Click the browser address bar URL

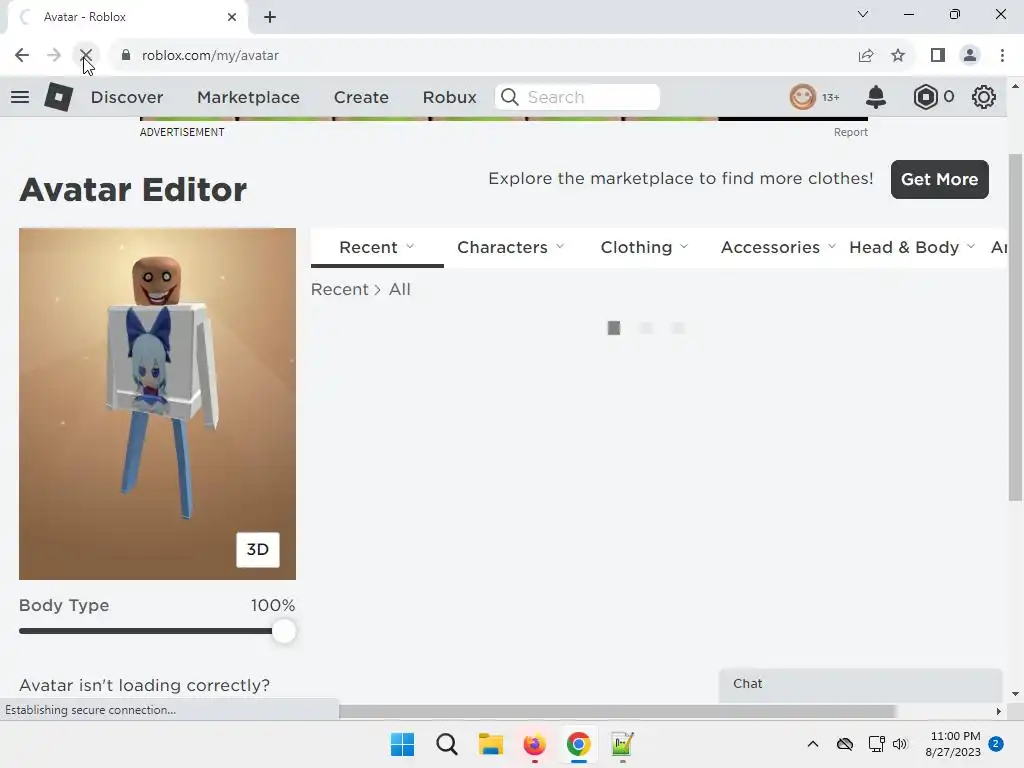click(x=210, y=56)
